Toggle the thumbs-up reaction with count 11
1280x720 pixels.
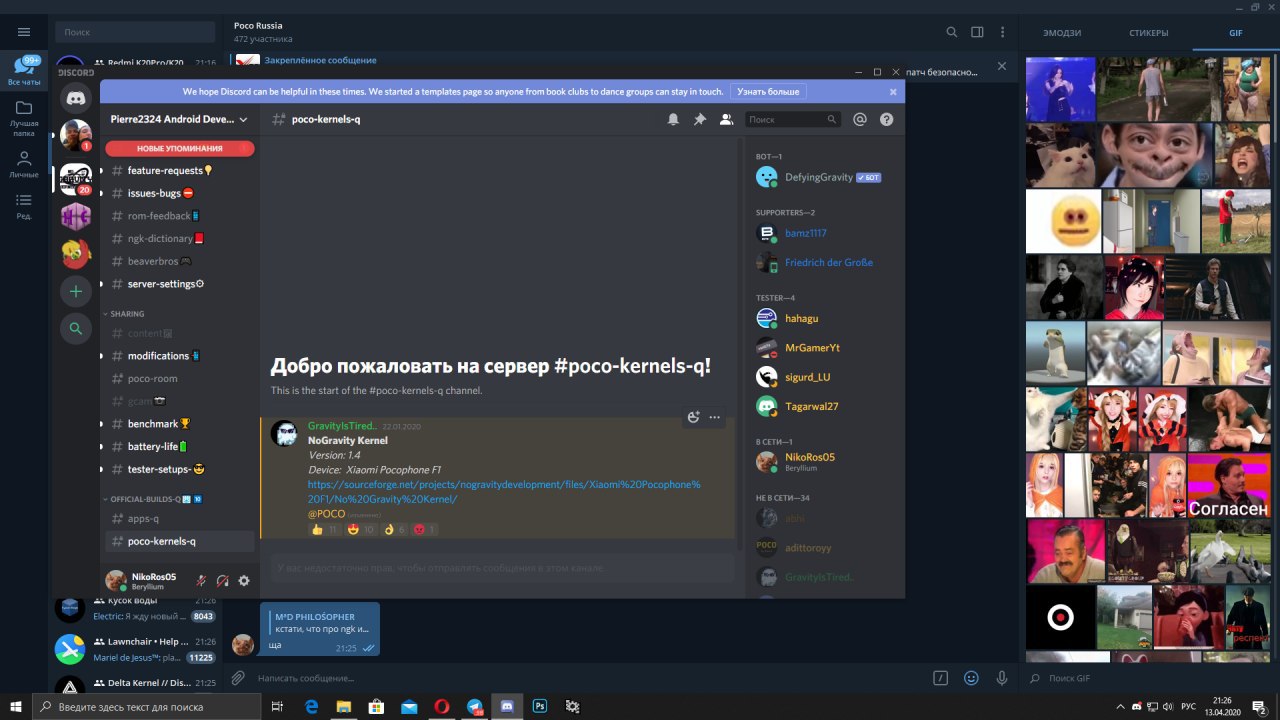coord(324,529)
